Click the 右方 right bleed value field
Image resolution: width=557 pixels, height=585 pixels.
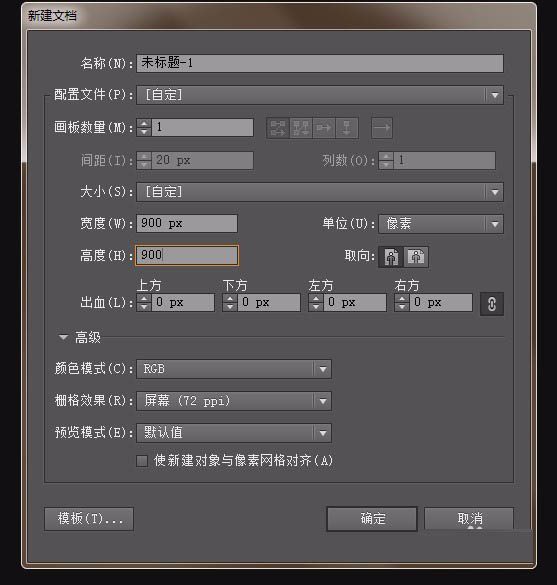[x=441, y=303]
